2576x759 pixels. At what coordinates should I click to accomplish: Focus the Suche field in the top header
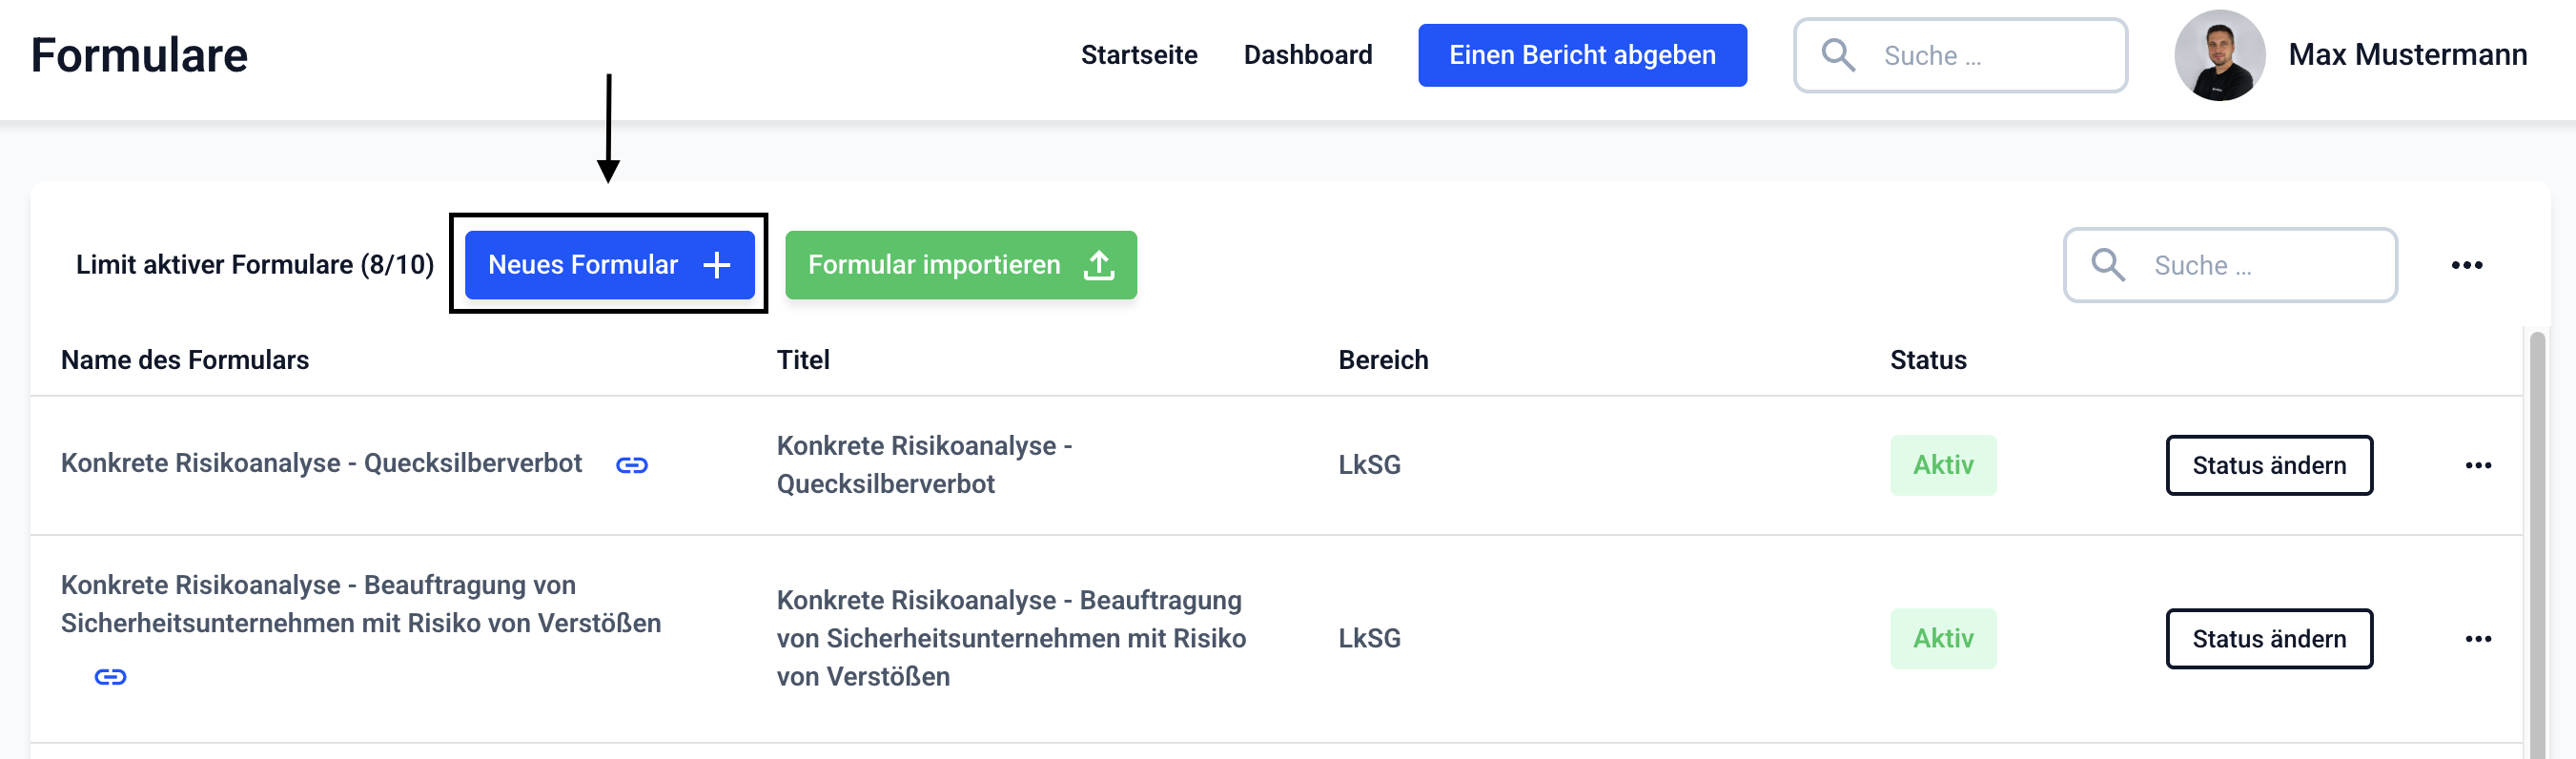click(x=1990, y=55)
